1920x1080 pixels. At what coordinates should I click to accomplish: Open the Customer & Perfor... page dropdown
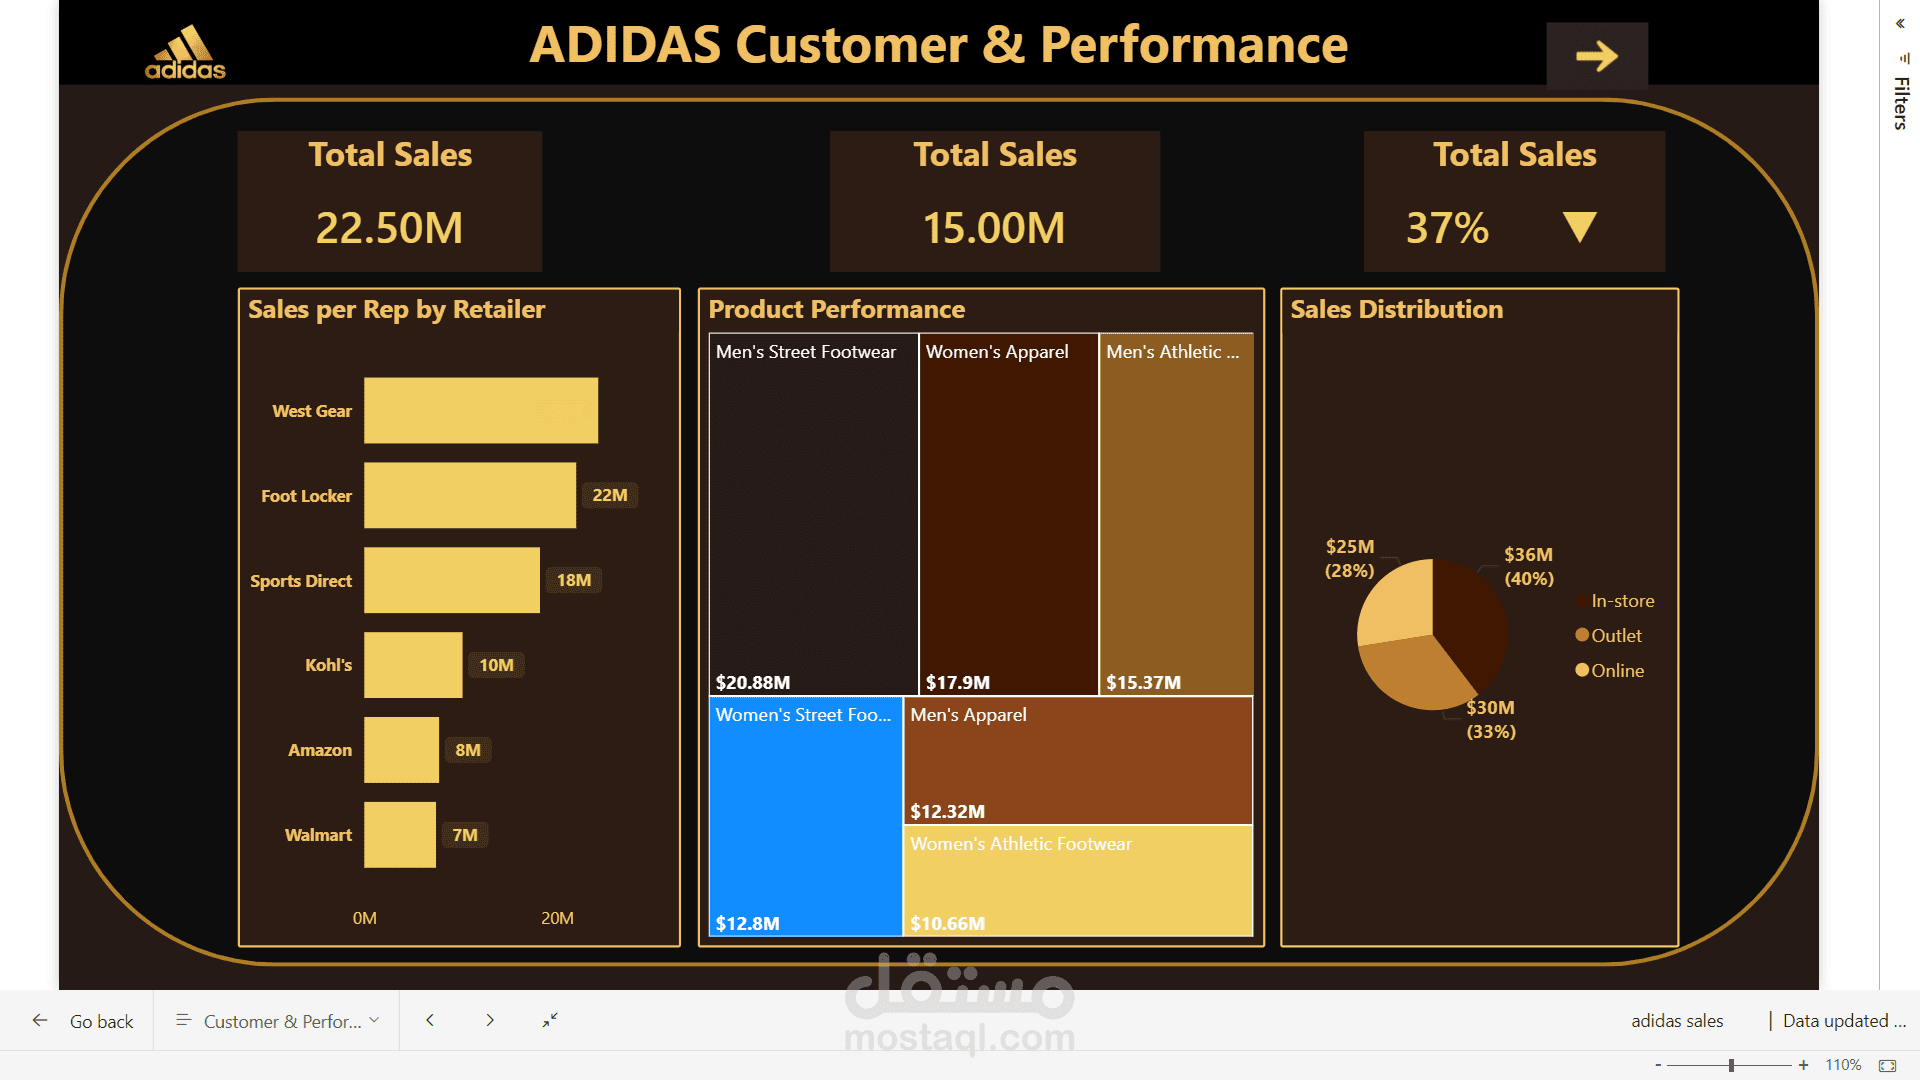point(278,1021)
